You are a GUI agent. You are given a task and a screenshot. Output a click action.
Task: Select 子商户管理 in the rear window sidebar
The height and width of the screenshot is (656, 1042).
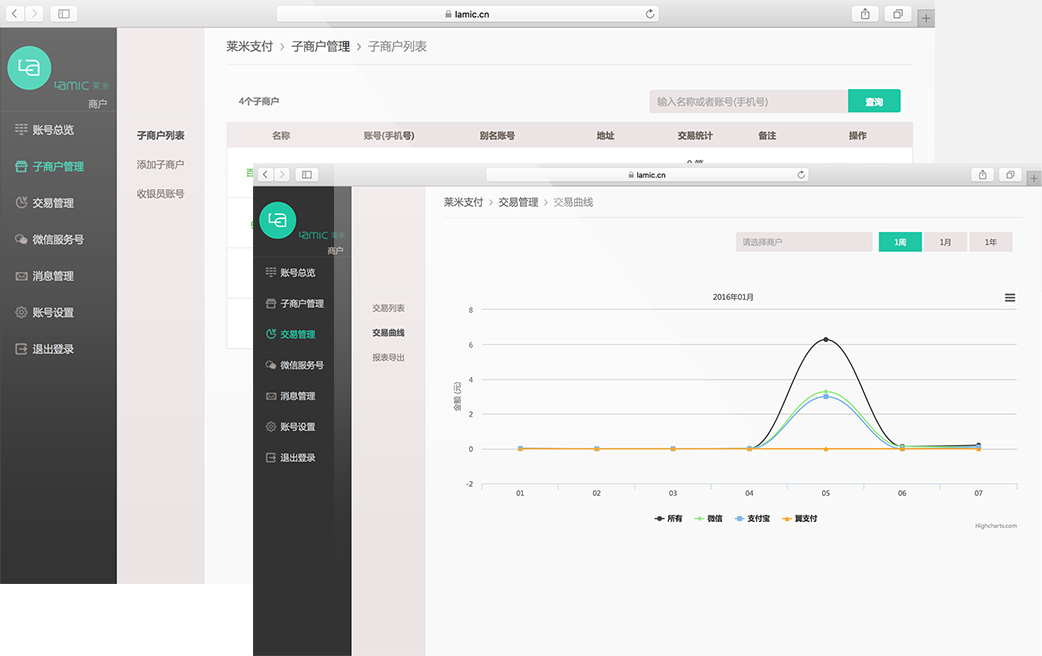[50, 166]
